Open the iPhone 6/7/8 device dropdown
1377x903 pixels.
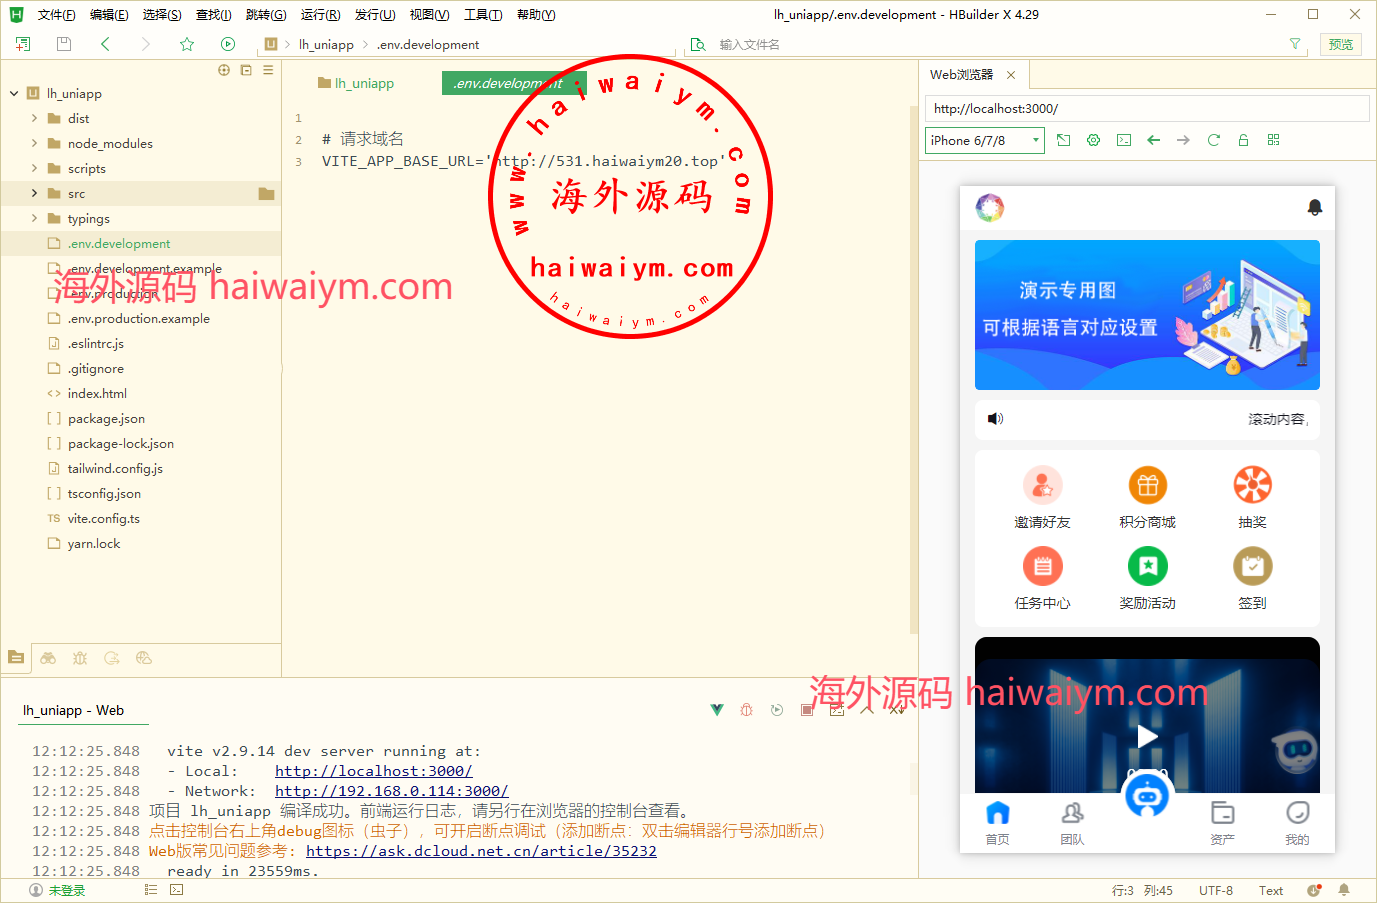(x=984, y=140)
